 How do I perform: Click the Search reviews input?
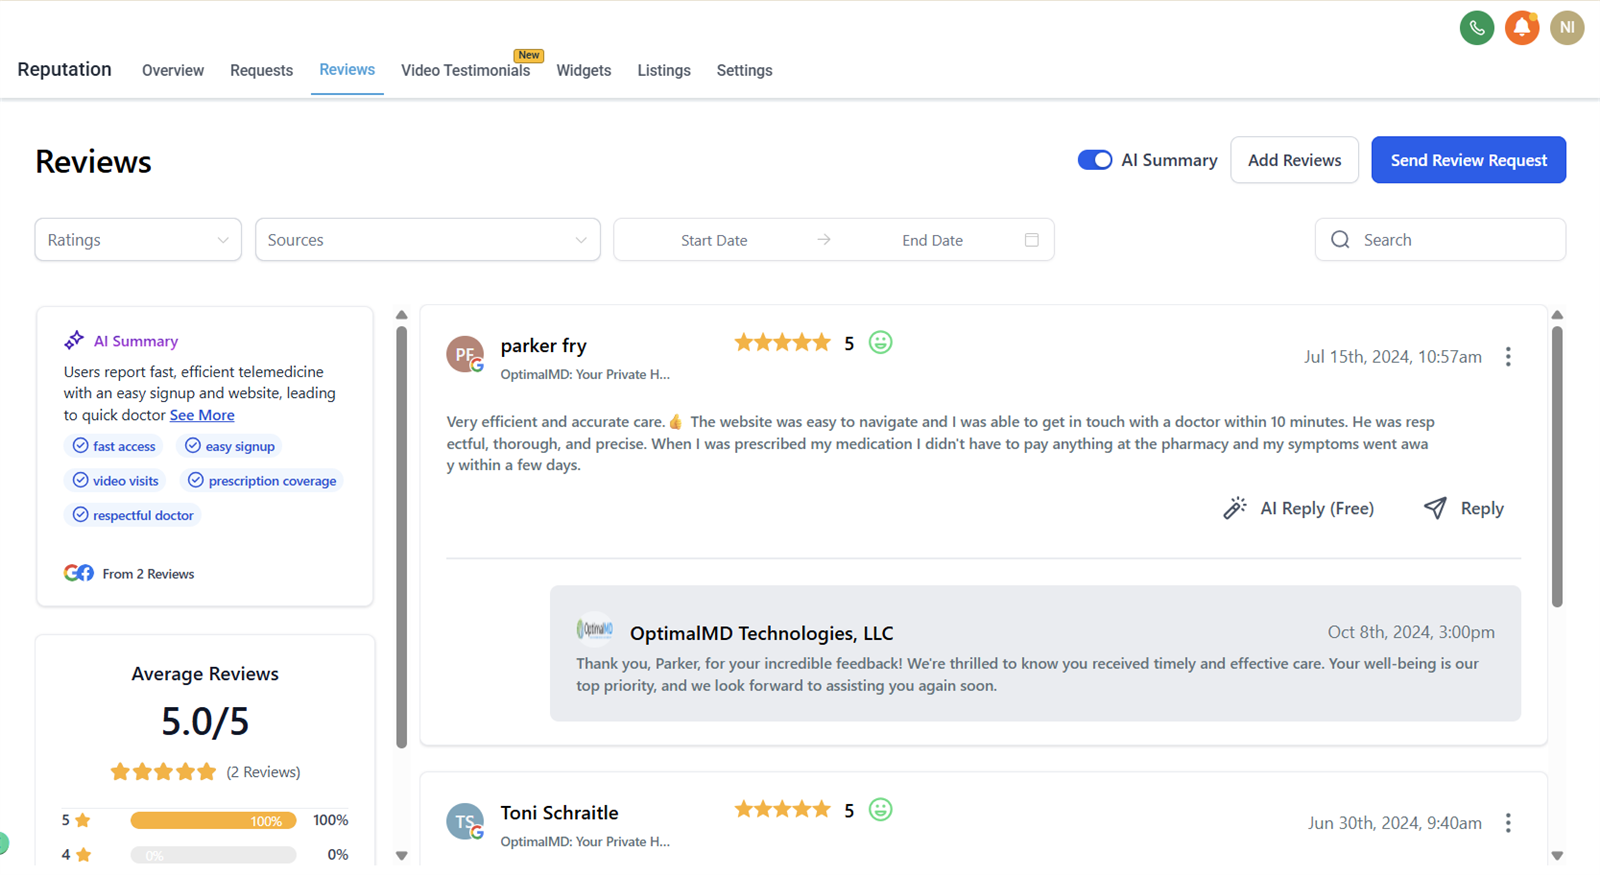click(x=1440, y=240)
